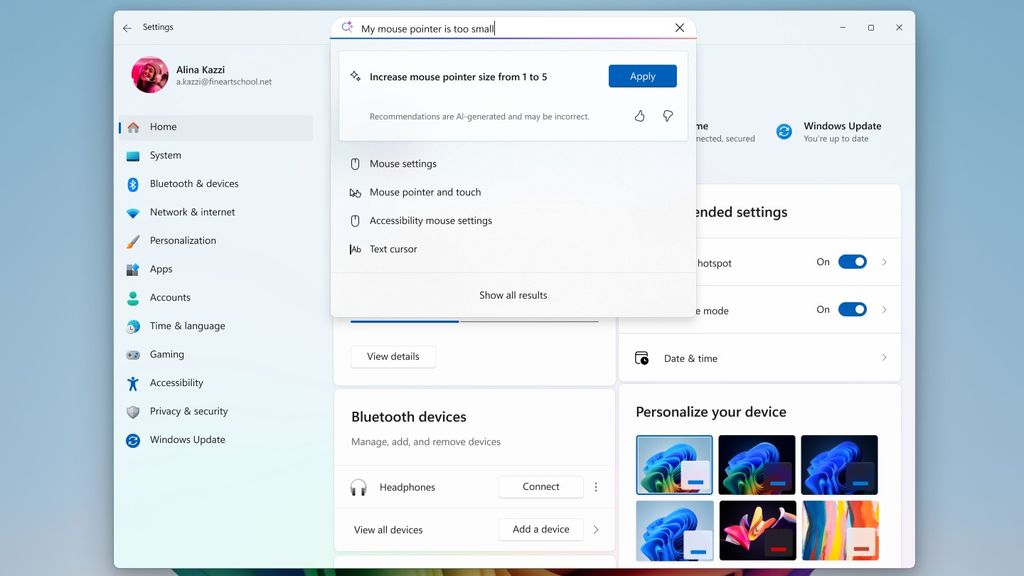Give thumbs down on the AI recommendation
Image resolution: width=1024 pixels, height=576 pixels.
point(668,116)
